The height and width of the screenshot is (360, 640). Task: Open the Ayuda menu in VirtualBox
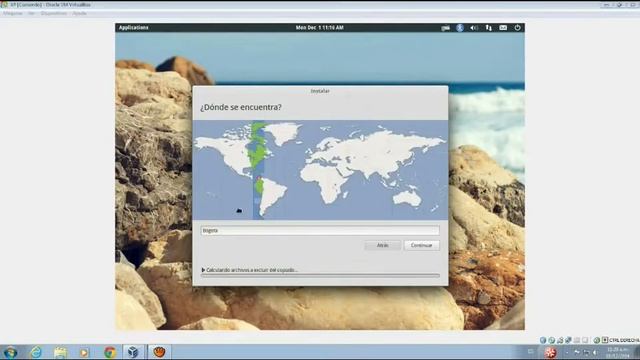pyautogui.click(x=80, y=13)
